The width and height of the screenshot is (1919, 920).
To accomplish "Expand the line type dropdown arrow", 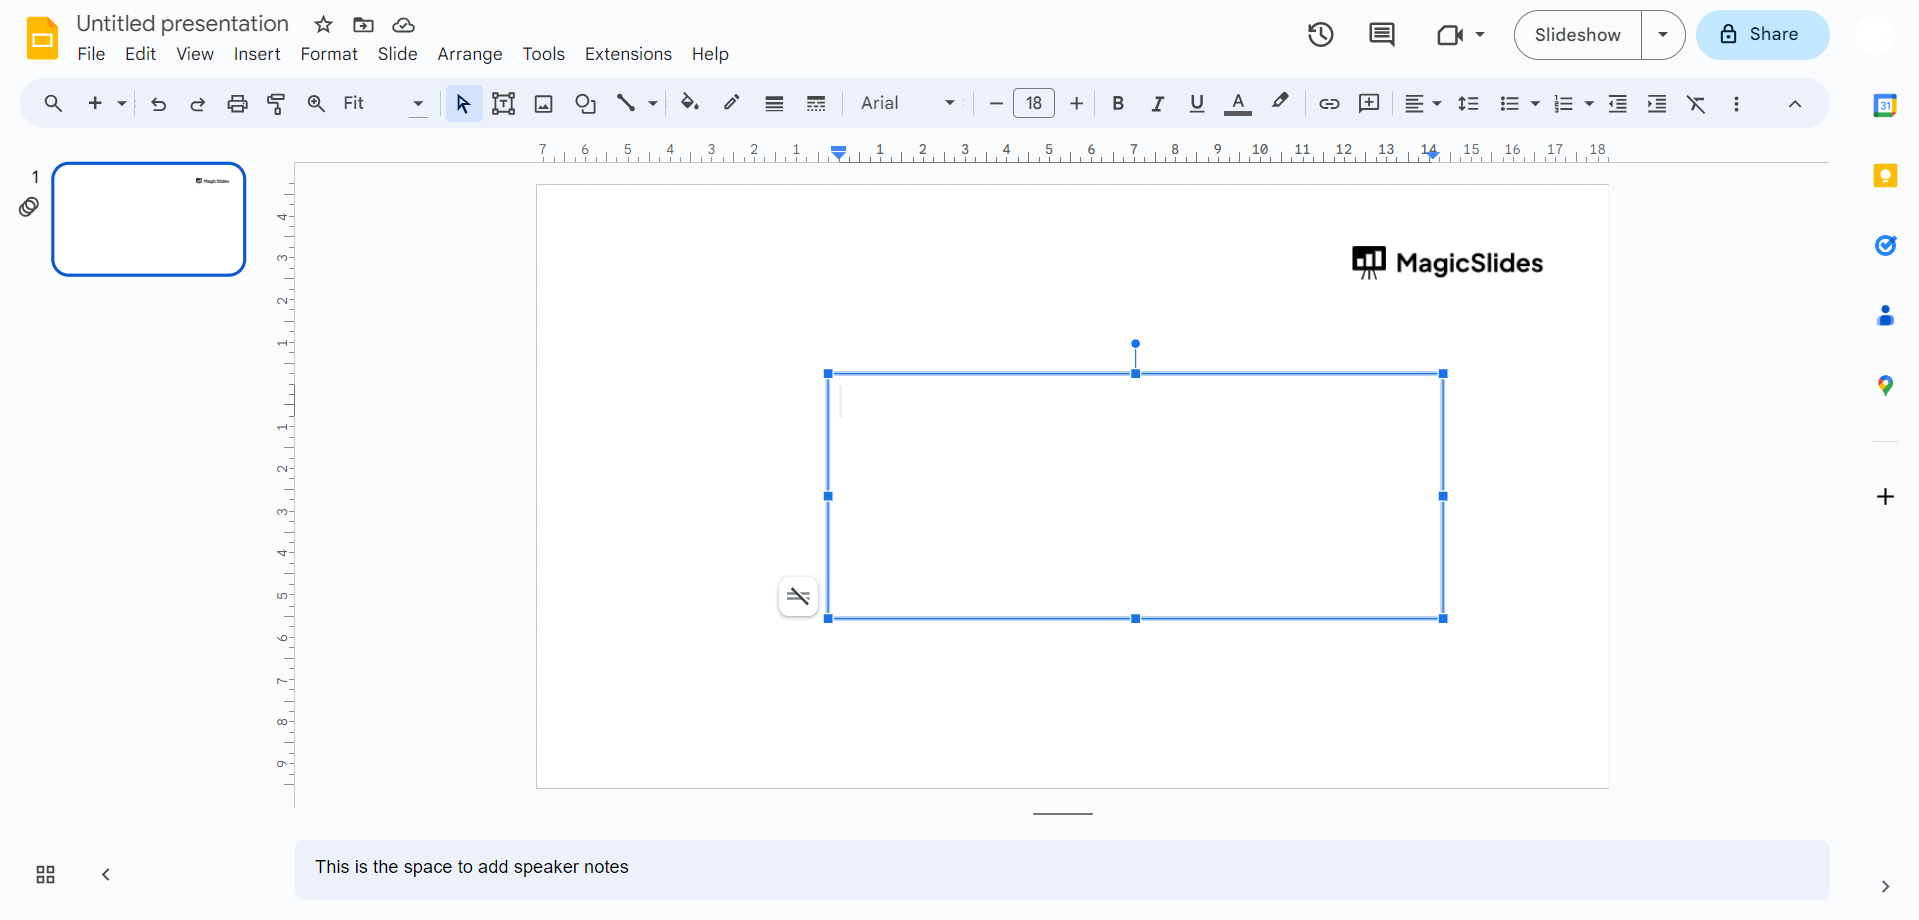I will tap(653, 103).
